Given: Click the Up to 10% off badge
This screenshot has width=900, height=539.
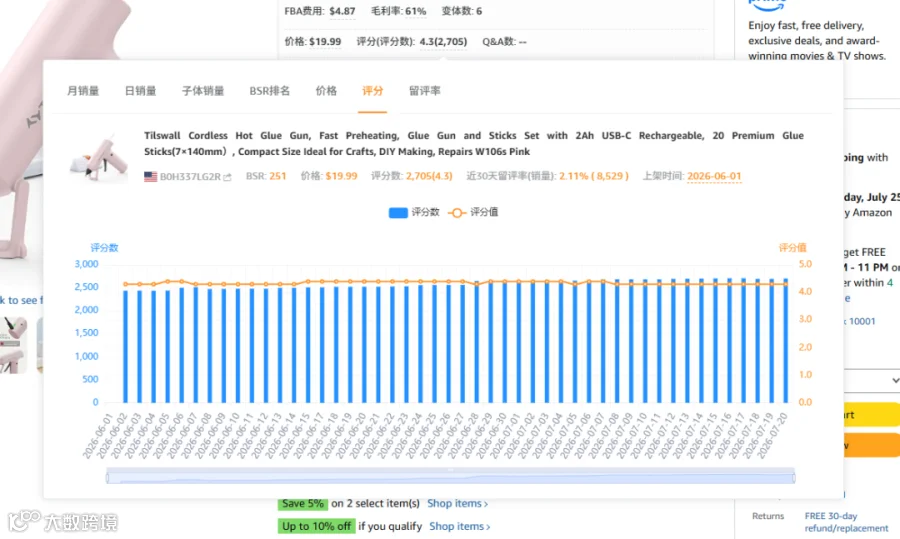Looking at the screenshot, I should (316, 526).
